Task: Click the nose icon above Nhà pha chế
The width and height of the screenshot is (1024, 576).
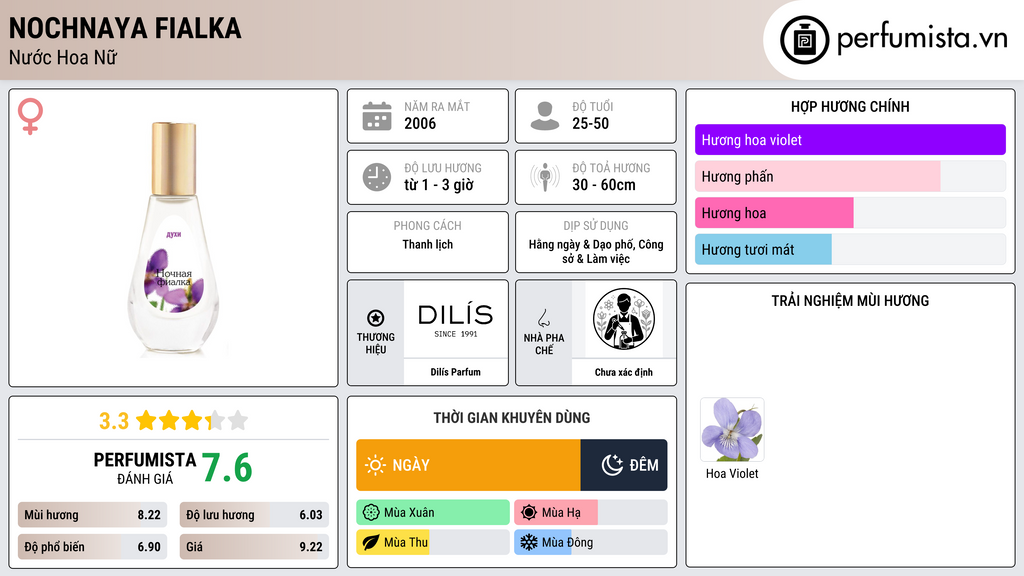Action: pos(543,318)
